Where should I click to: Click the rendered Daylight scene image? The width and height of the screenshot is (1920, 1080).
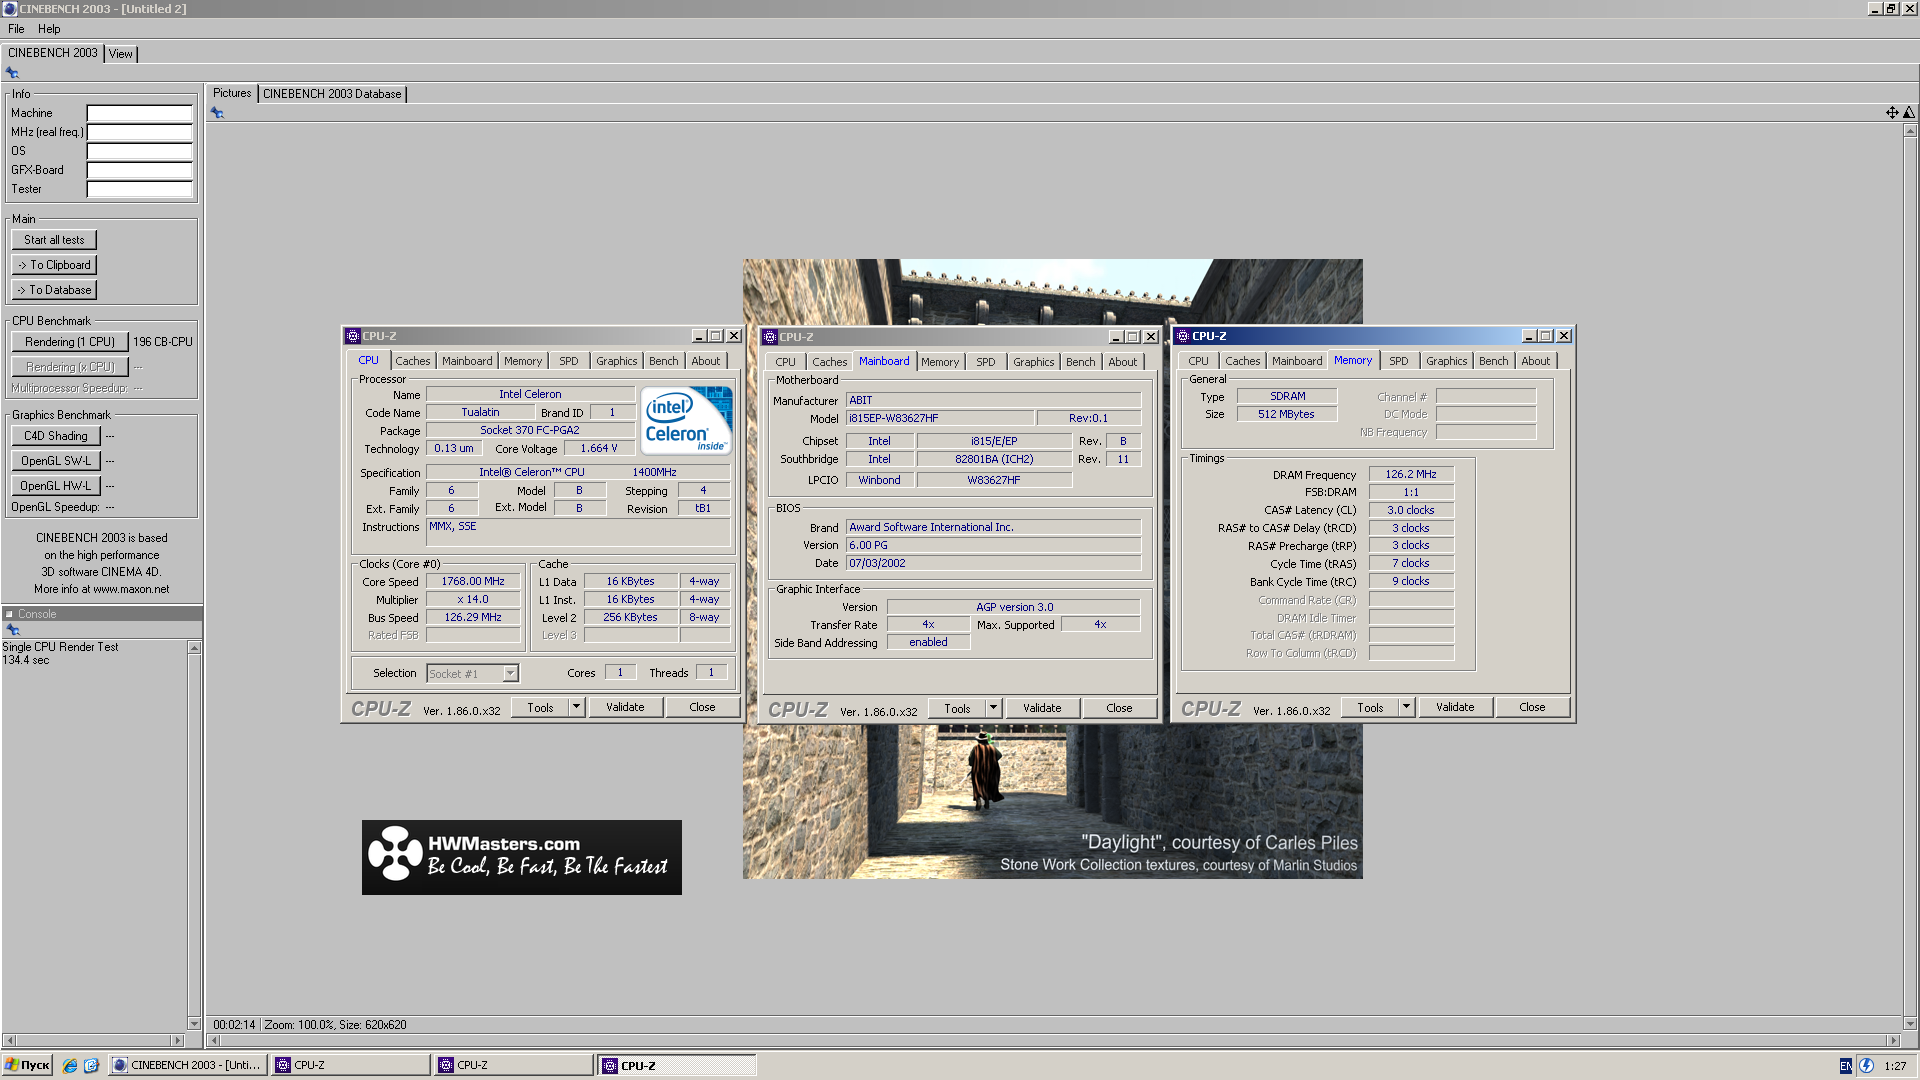[1052, 800]
